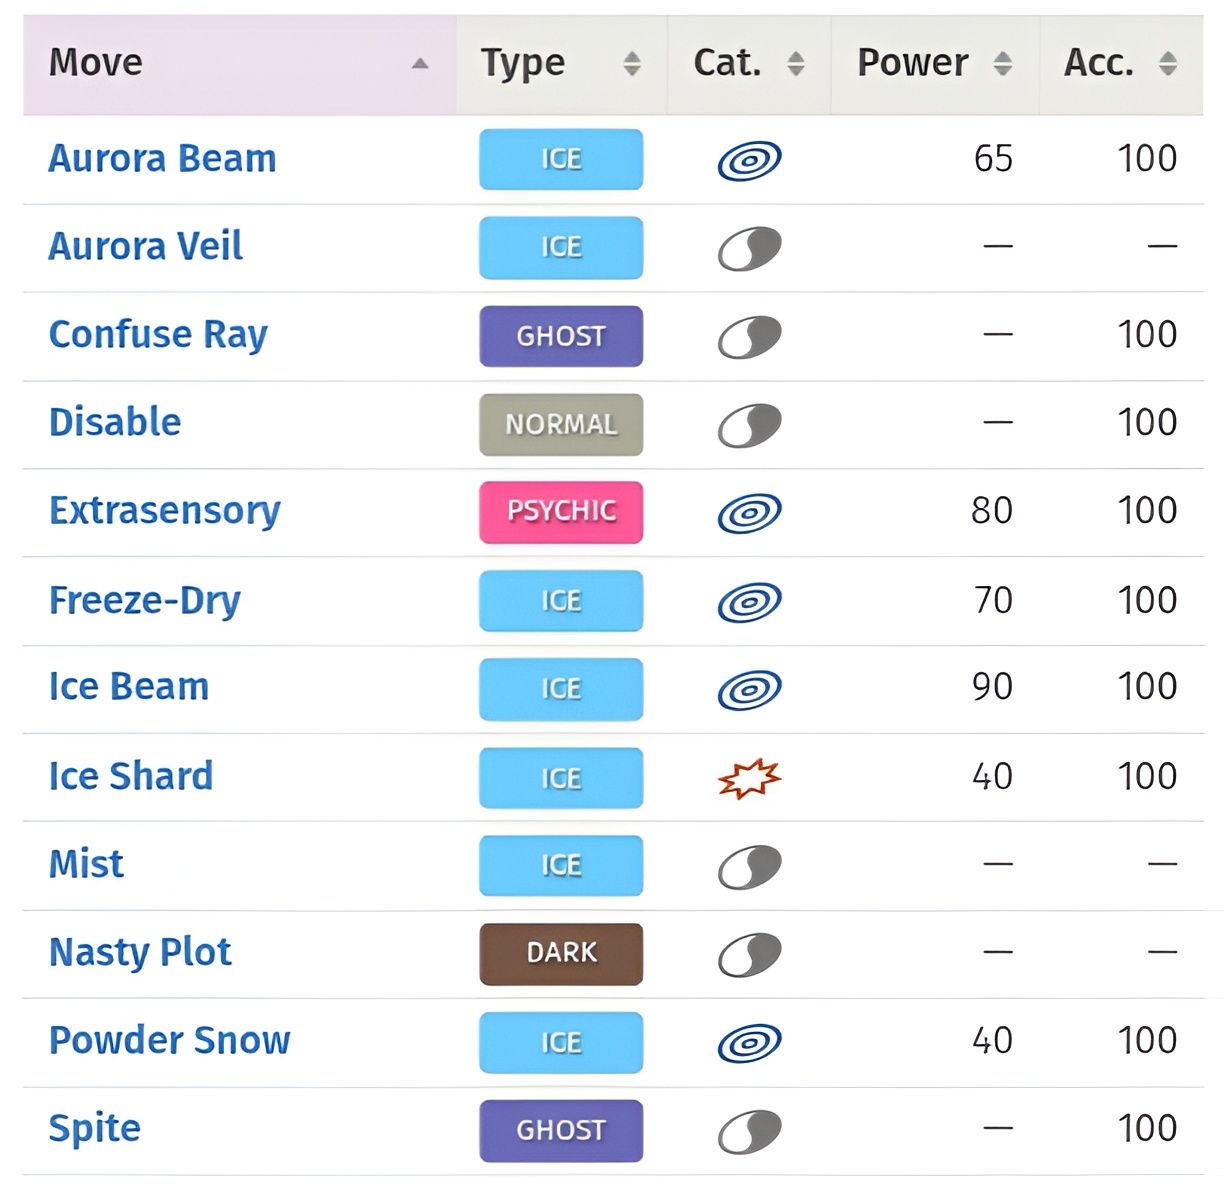Screen dimensions: 1224x1200
Task: Click the physical category icon for Ice Shard
Action: [749, 778]
